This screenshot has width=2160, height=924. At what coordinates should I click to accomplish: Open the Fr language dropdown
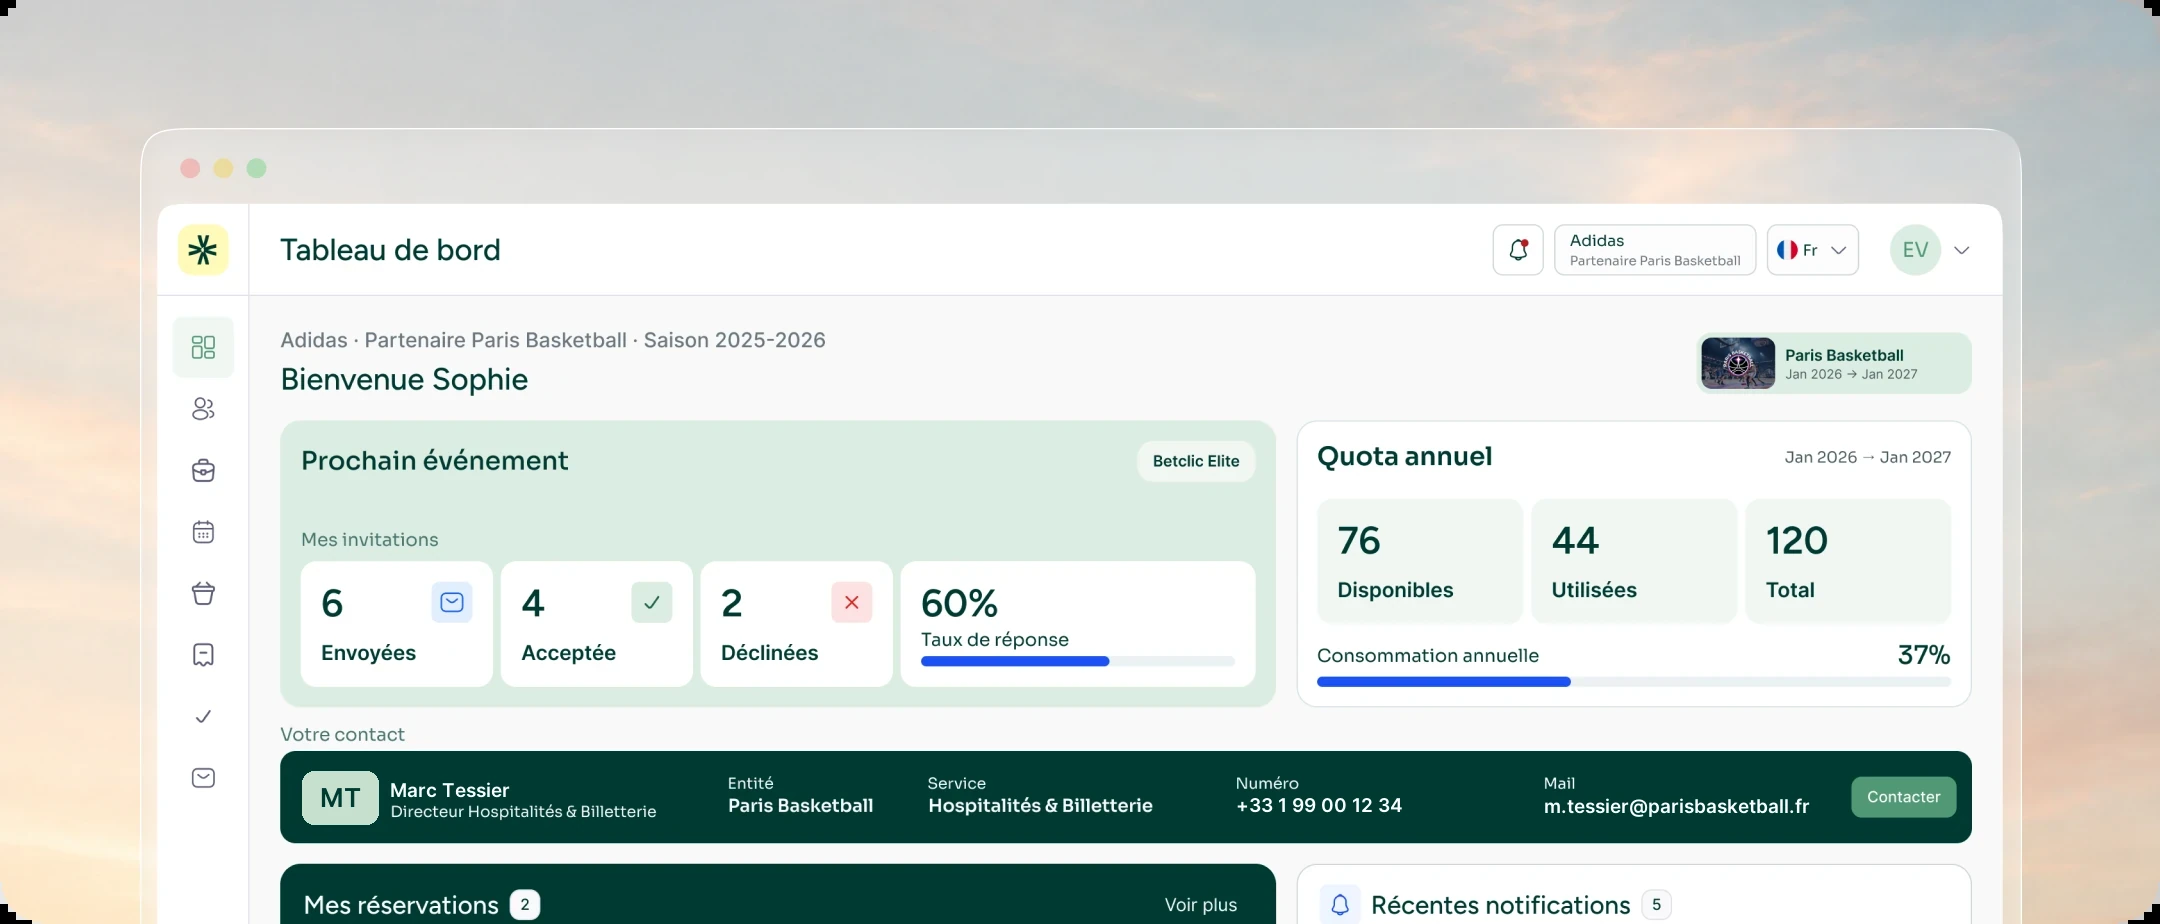click(x=1812, y=250)
